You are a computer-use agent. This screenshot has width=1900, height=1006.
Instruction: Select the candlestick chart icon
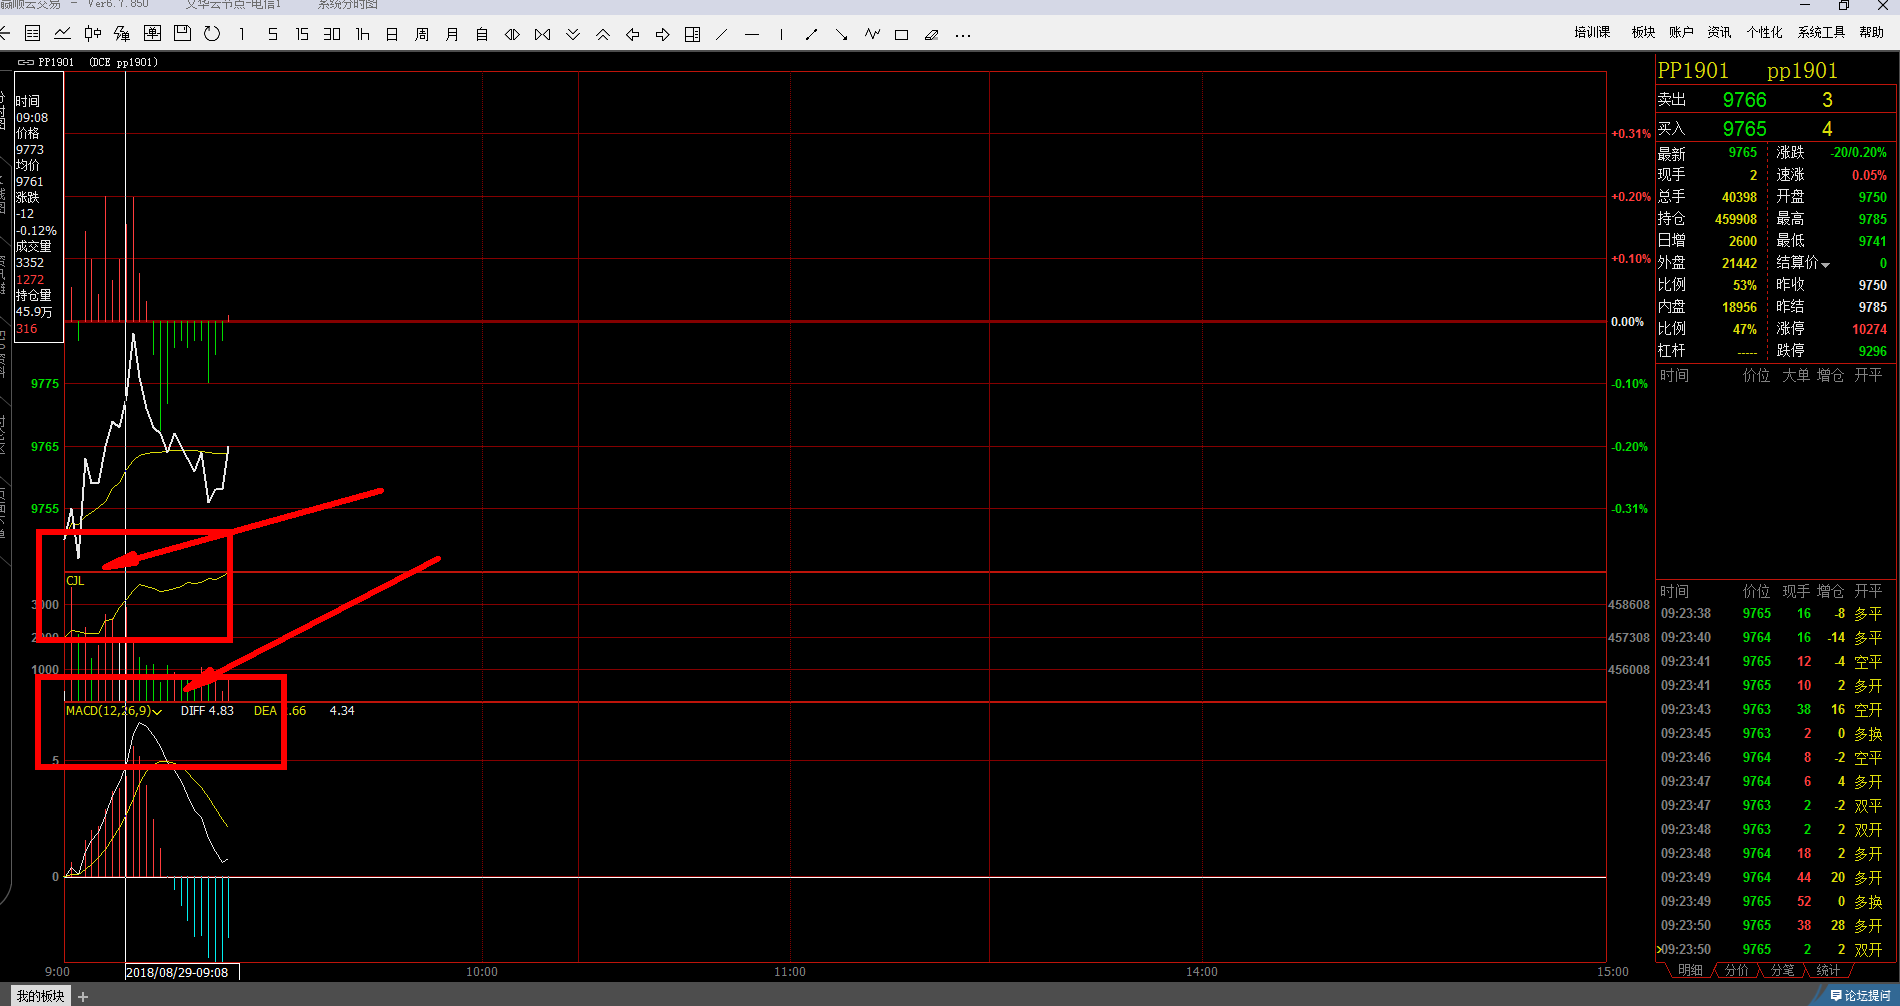(92, 34)
